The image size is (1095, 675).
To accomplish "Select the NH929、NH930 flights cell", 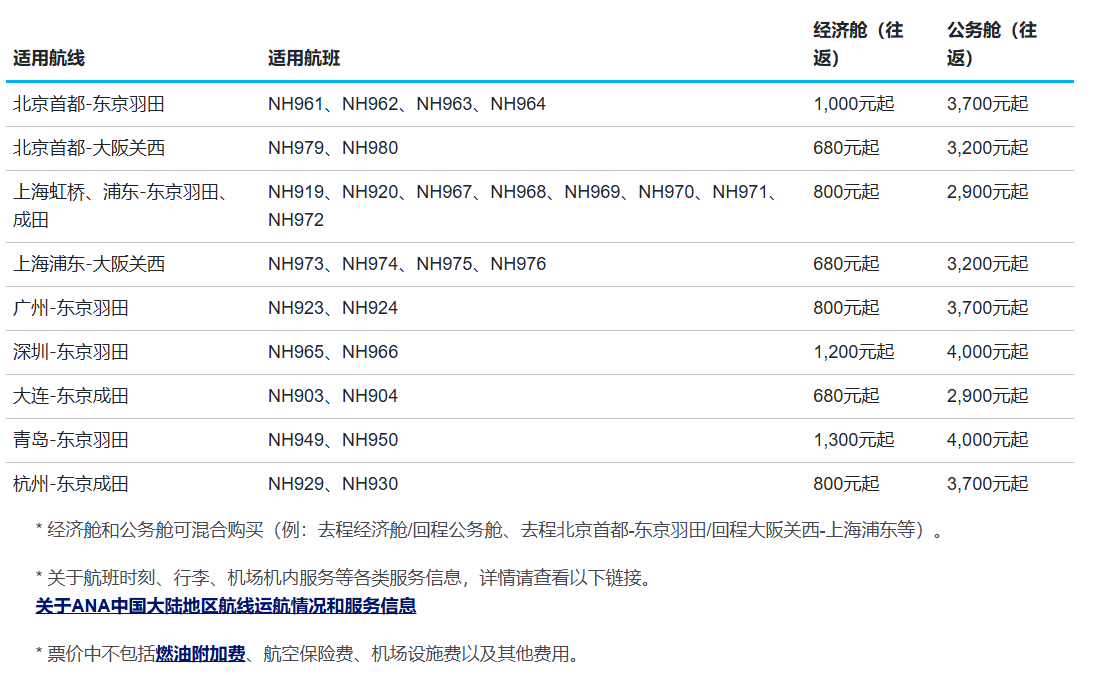I will point(333,484).
